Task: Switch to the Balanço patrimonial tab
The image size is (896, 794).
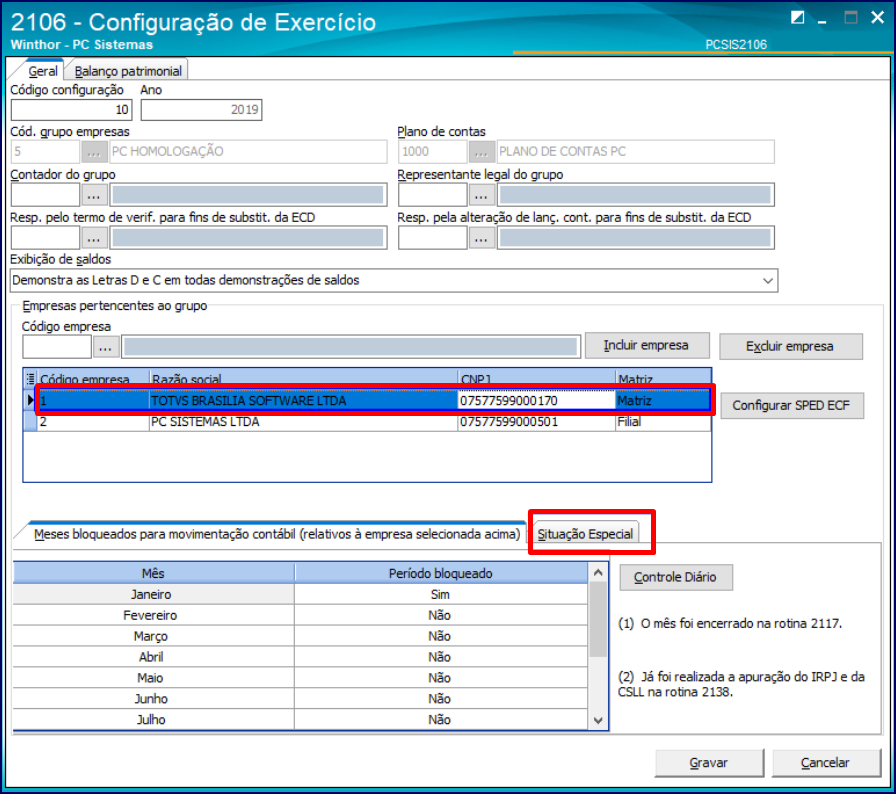Action: (128, 71)
